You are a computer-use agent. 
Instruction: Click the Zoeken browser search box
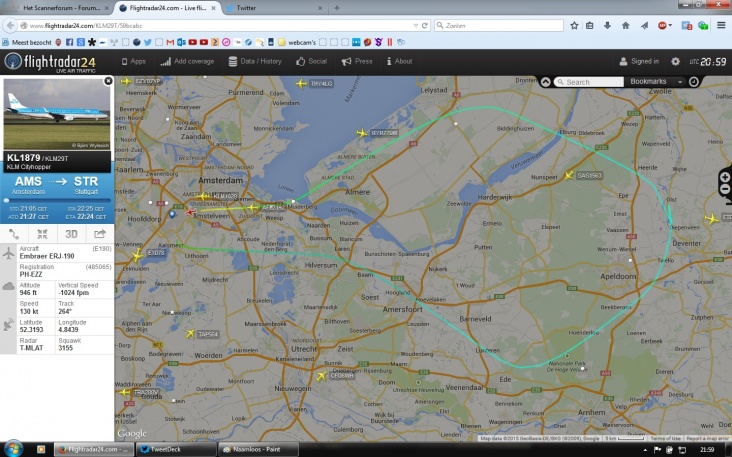tap(499, 26)
